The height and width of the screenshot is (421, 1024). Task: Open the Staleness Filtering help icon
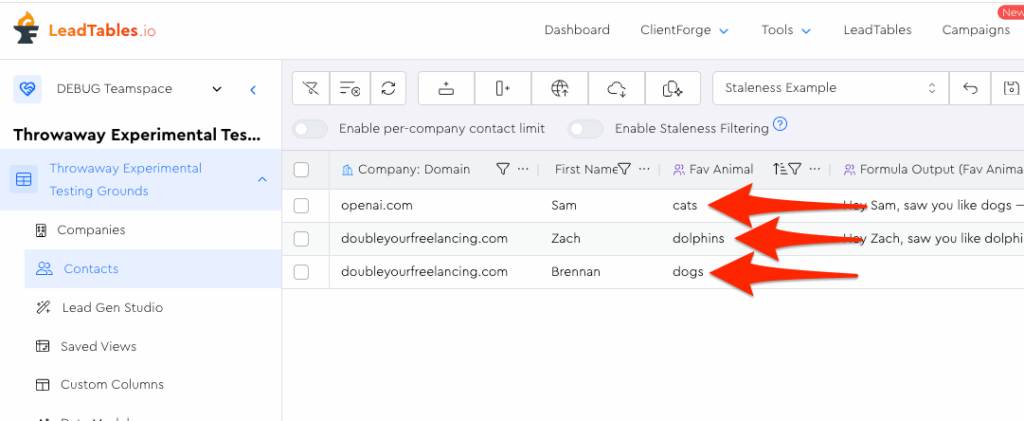tap(780, 125)
